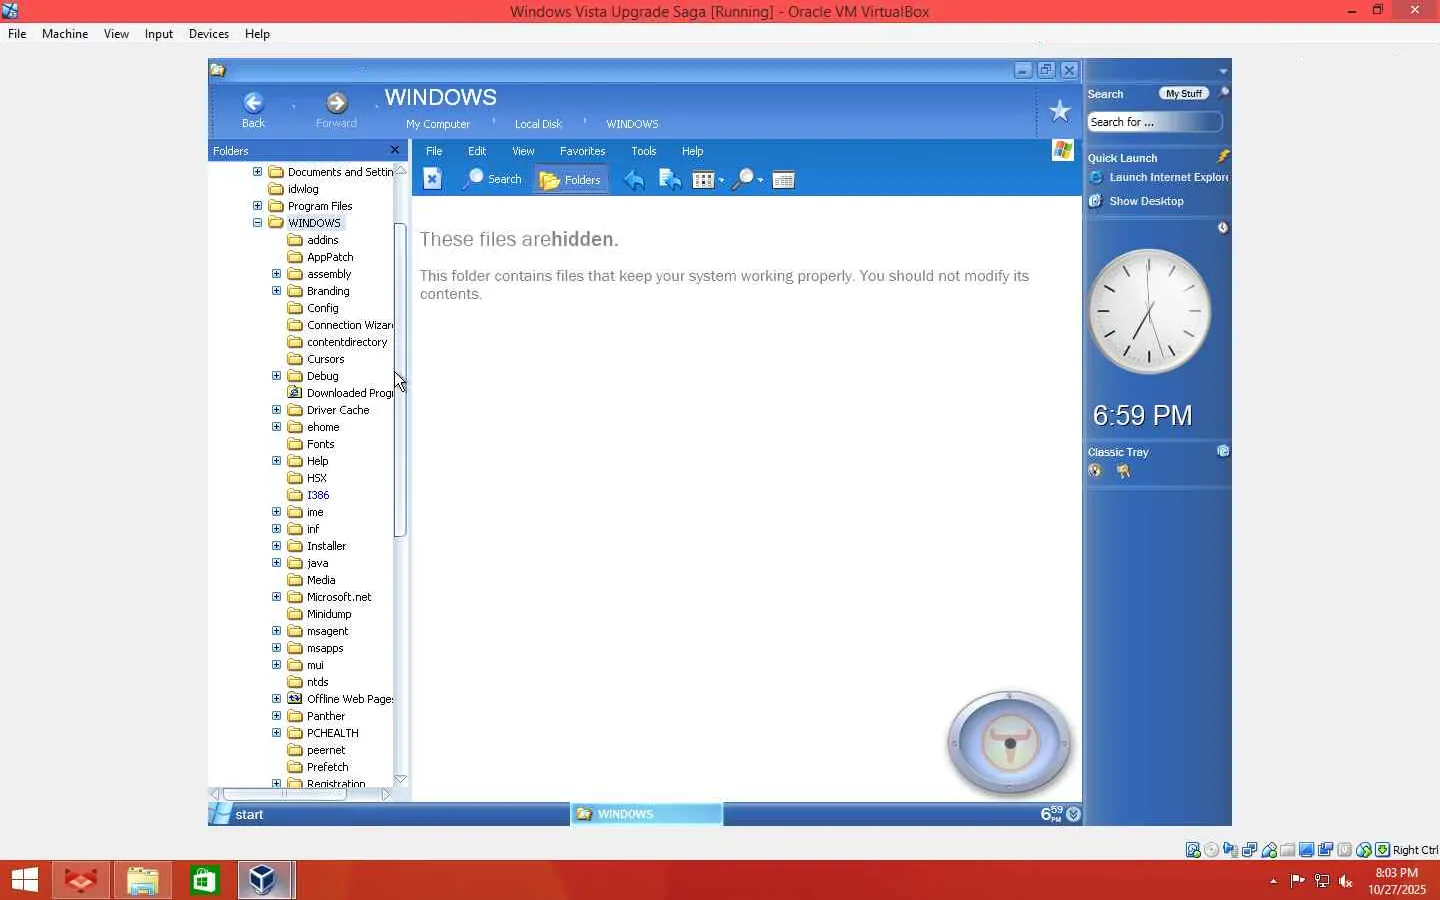The height and width of the screenshot is (900, 1440).
Task: Click the analog clock in the sidebar
Action: click(1149, 311)
